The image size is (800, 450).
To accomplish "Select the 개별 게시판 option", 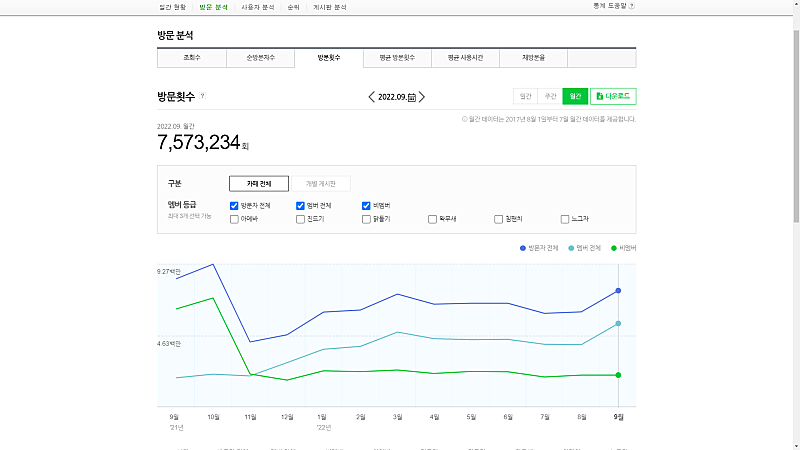I will pos(320,184).
